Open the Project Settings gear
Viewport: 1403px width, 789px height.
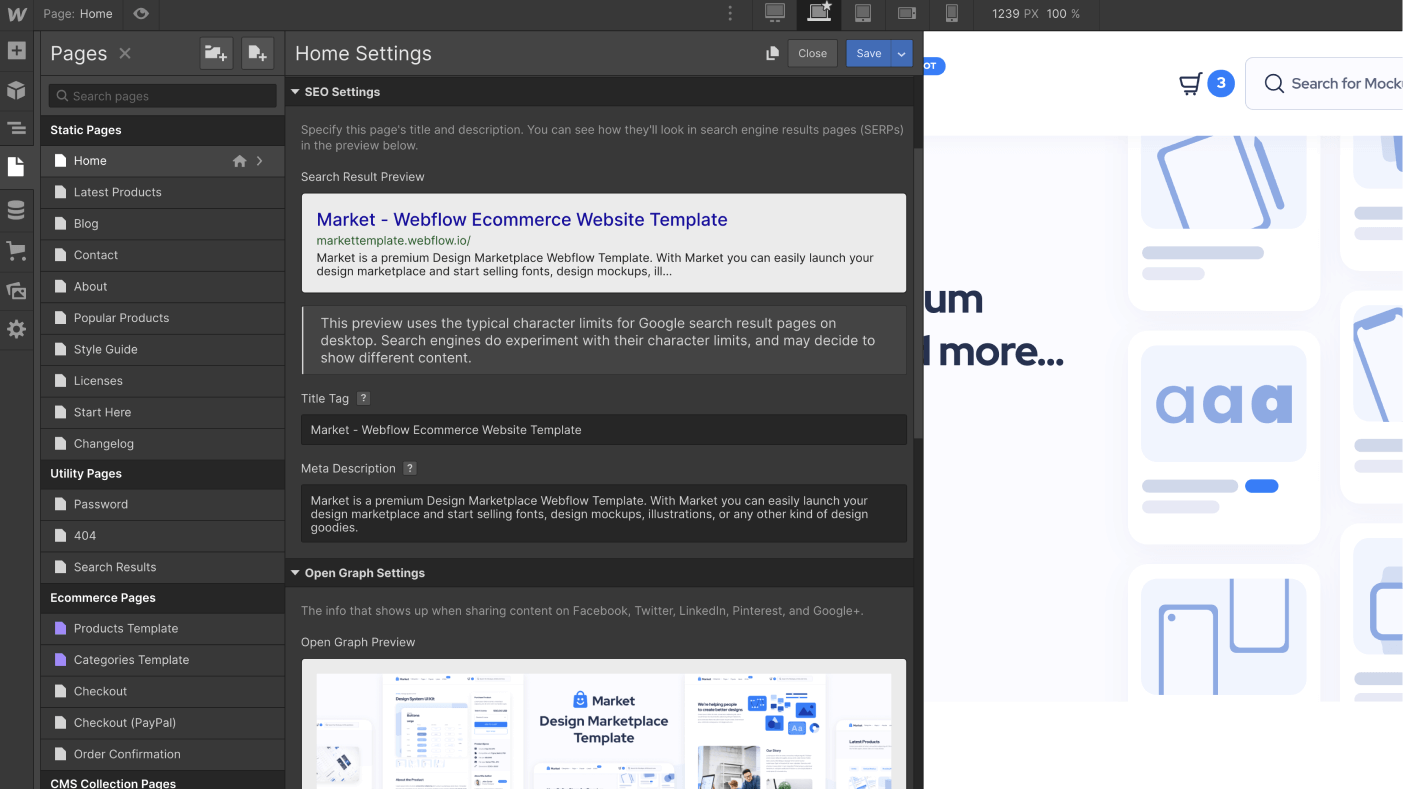[x=16, y=329]
